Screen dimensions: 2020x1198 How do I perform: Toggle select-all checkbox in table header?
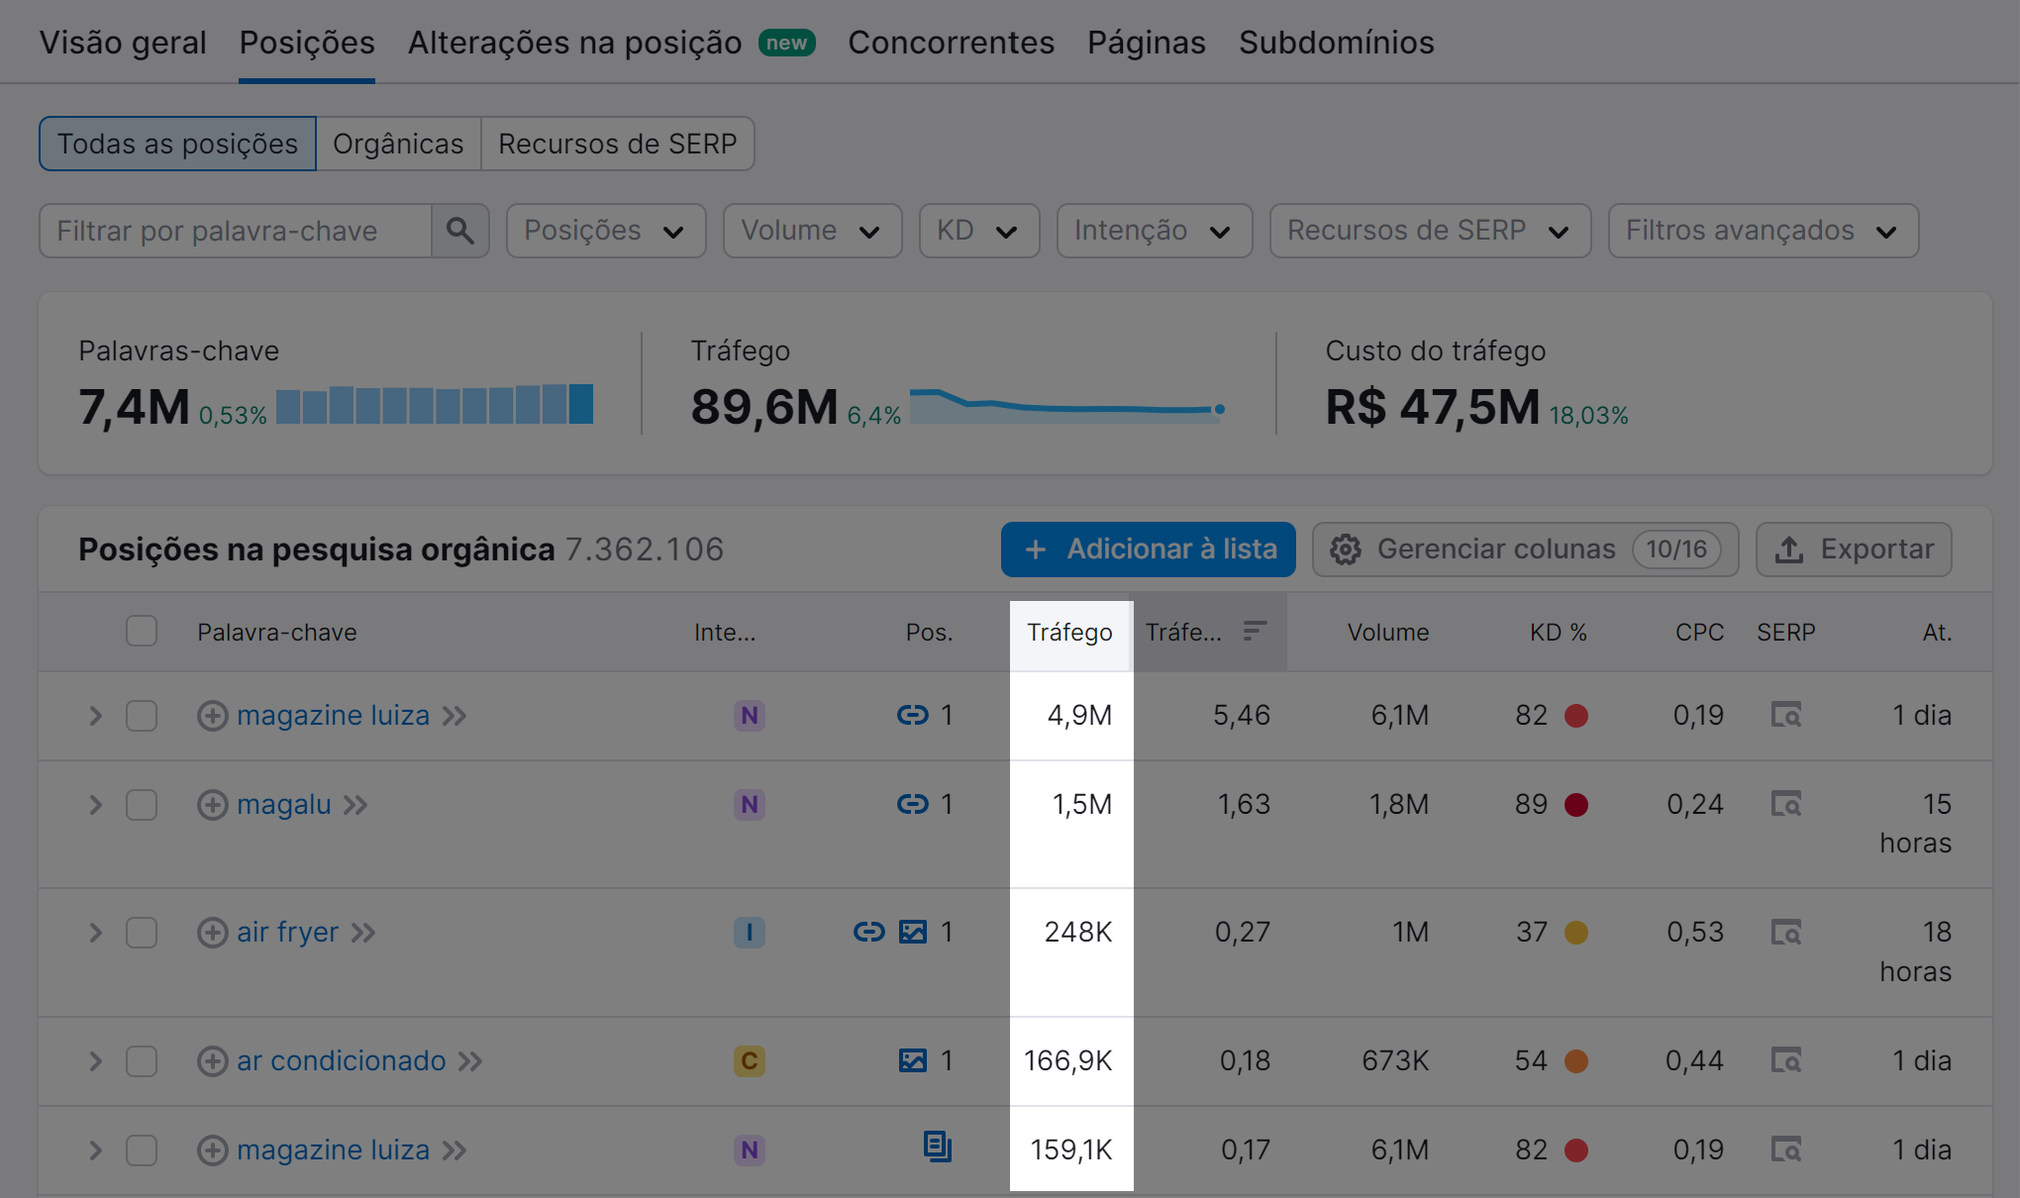[x=142, y=631]
